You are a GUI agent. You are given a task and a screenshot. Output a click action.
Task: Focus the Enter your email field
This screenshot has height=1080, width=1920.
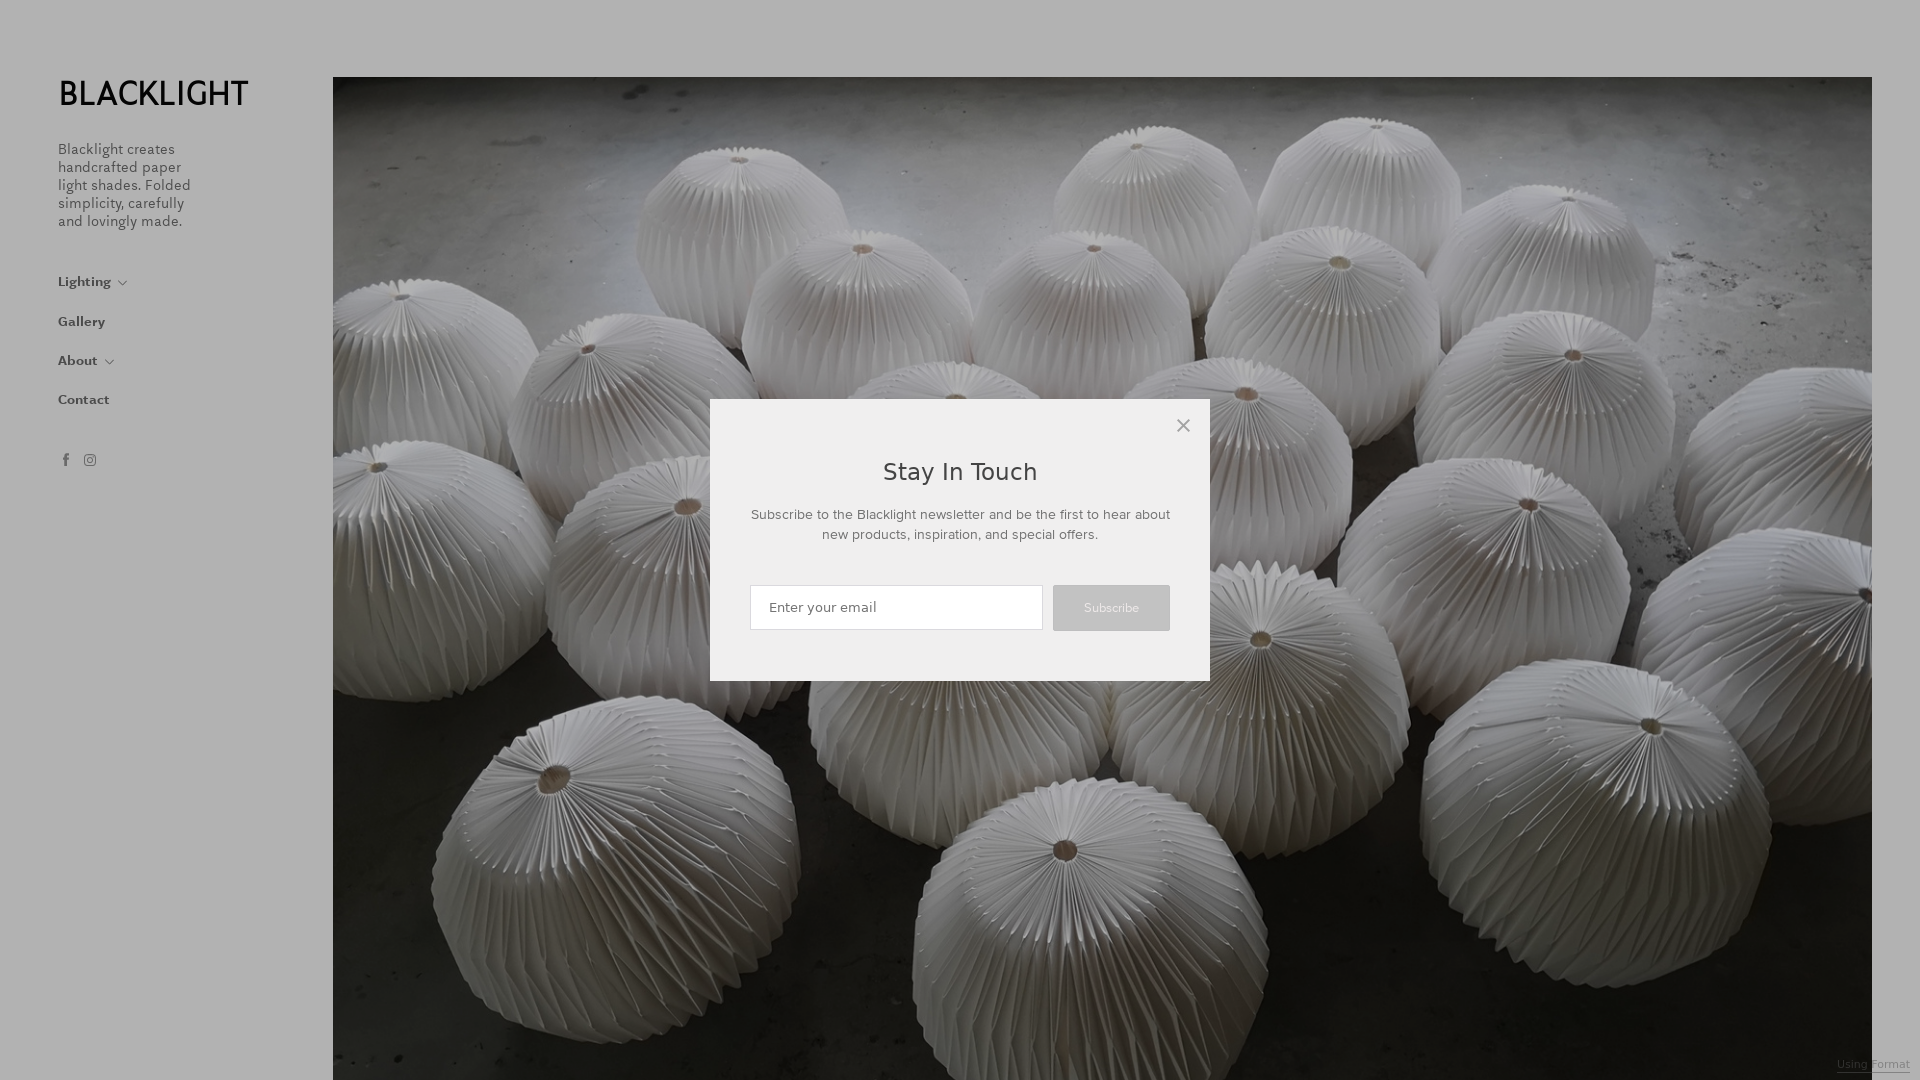896,607
